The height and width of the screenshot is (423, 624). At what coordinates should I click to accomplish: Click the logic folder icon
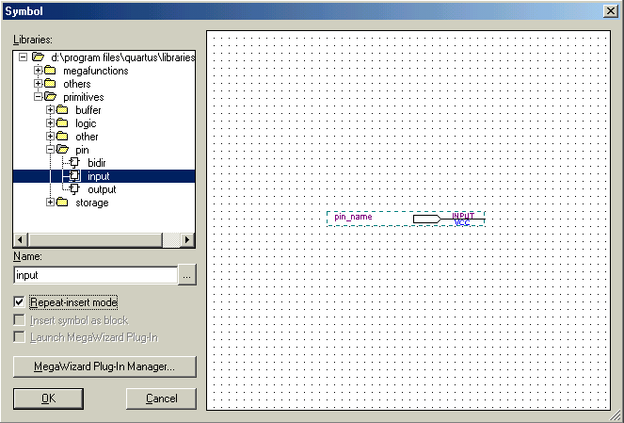coord(62,123)
